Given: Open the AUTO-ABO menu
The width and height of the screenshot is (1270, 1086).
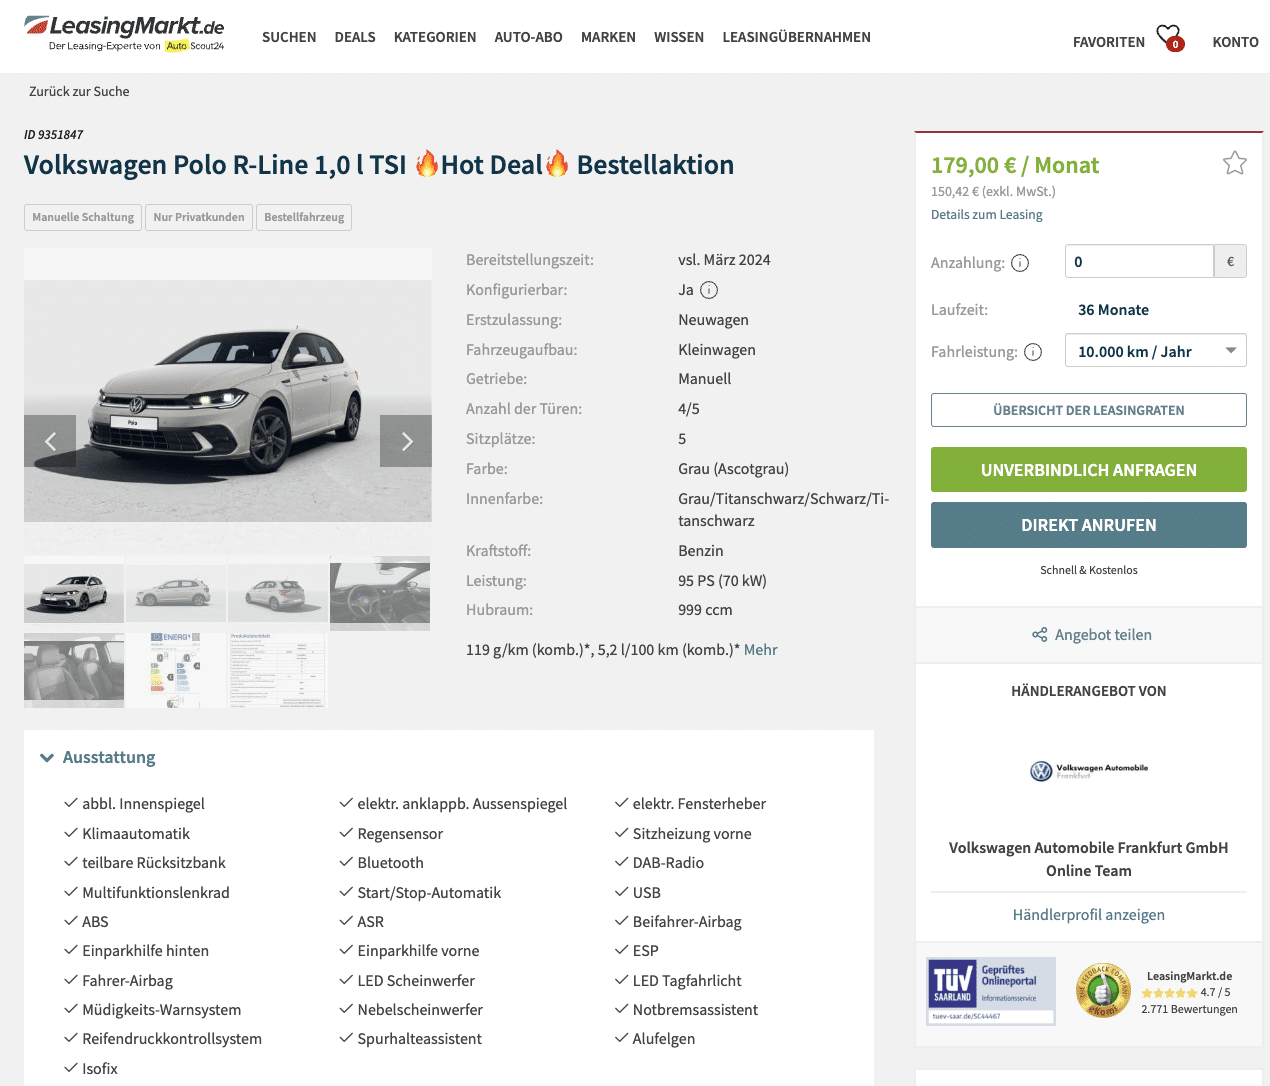Looking at the screenshot, I should click(x=529, y=37).
